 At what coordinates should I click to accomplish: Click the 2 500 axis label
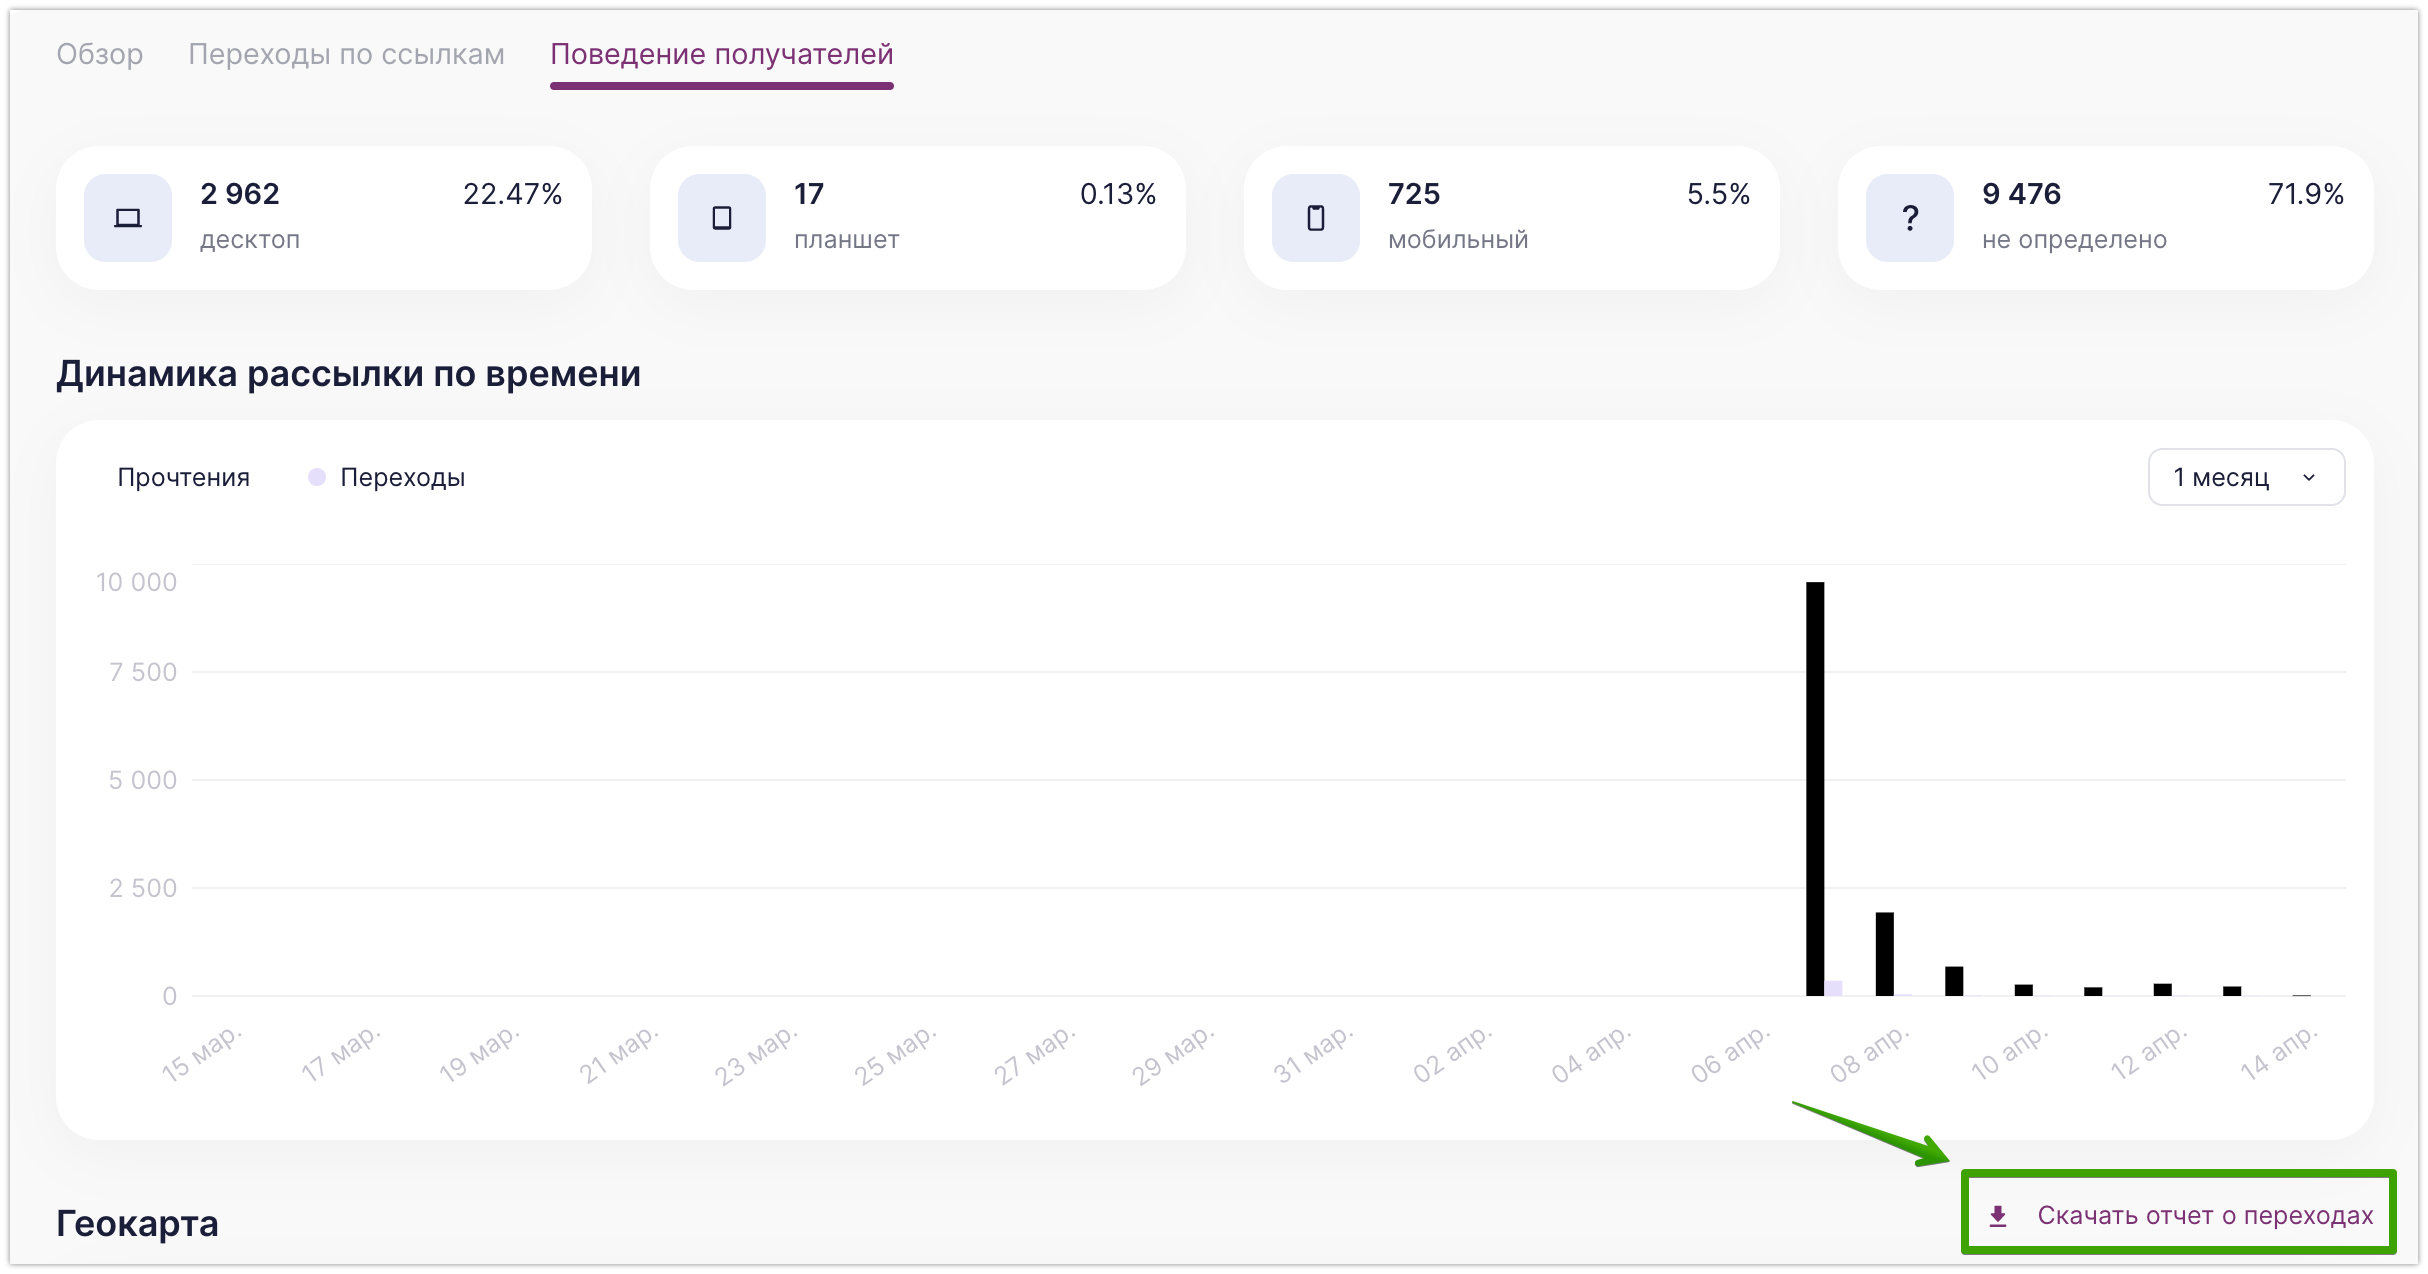pyautogui.click(x=143, y=888)
